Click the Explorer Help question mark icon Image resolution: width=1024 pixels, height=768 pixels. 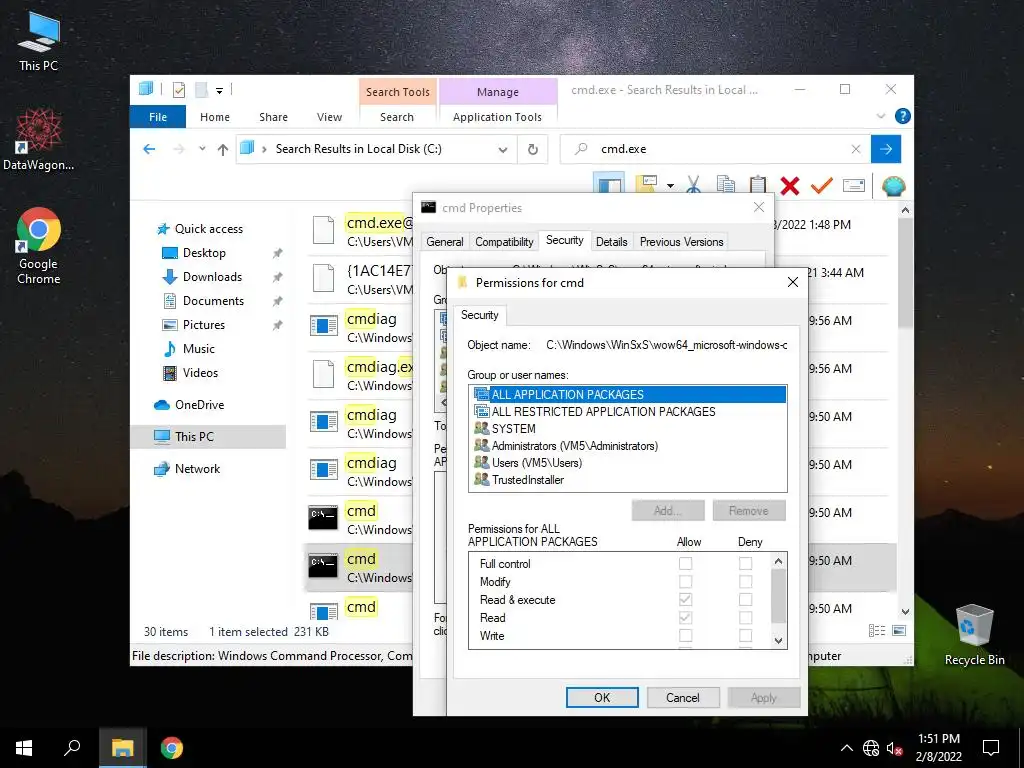point(903,116)
